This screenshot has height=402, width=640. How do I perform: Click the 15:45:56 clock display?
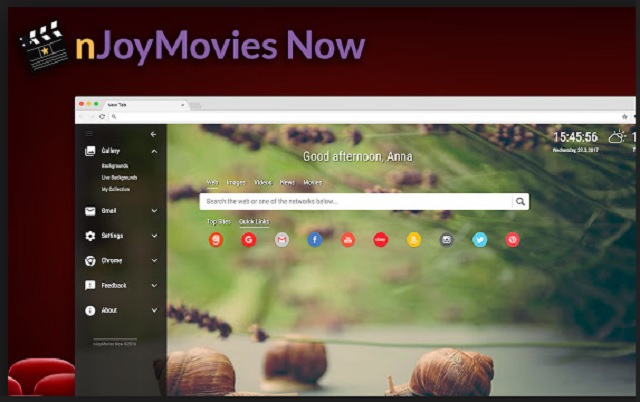[576, 137]
